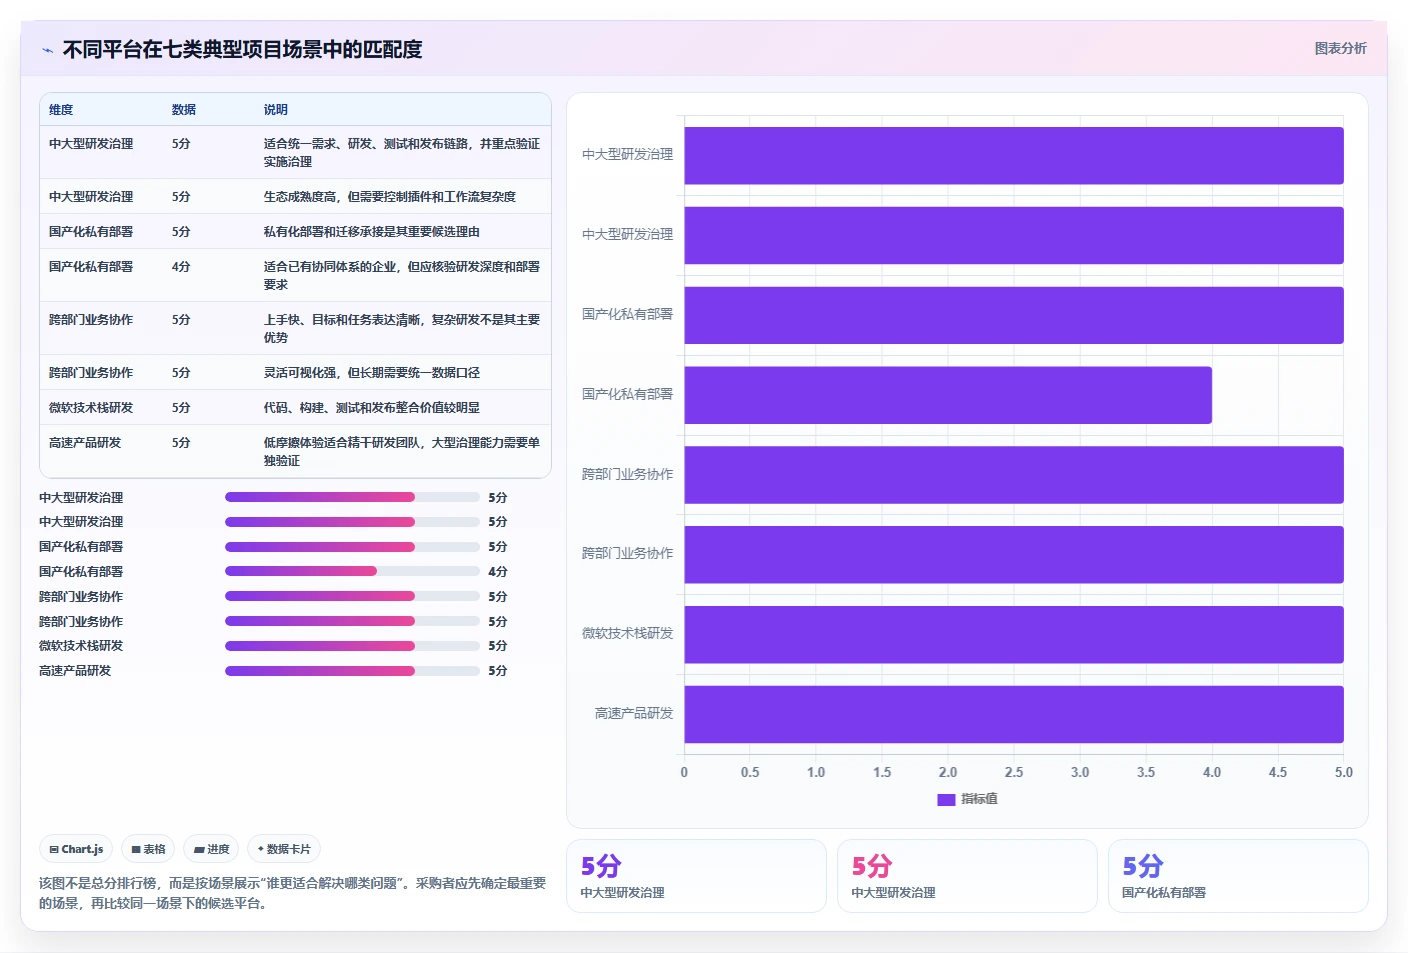Image resolution: width=1408 pixels, height=953 pixels.
Task: Click the small icon before the page title
Action: click(47, 50)
